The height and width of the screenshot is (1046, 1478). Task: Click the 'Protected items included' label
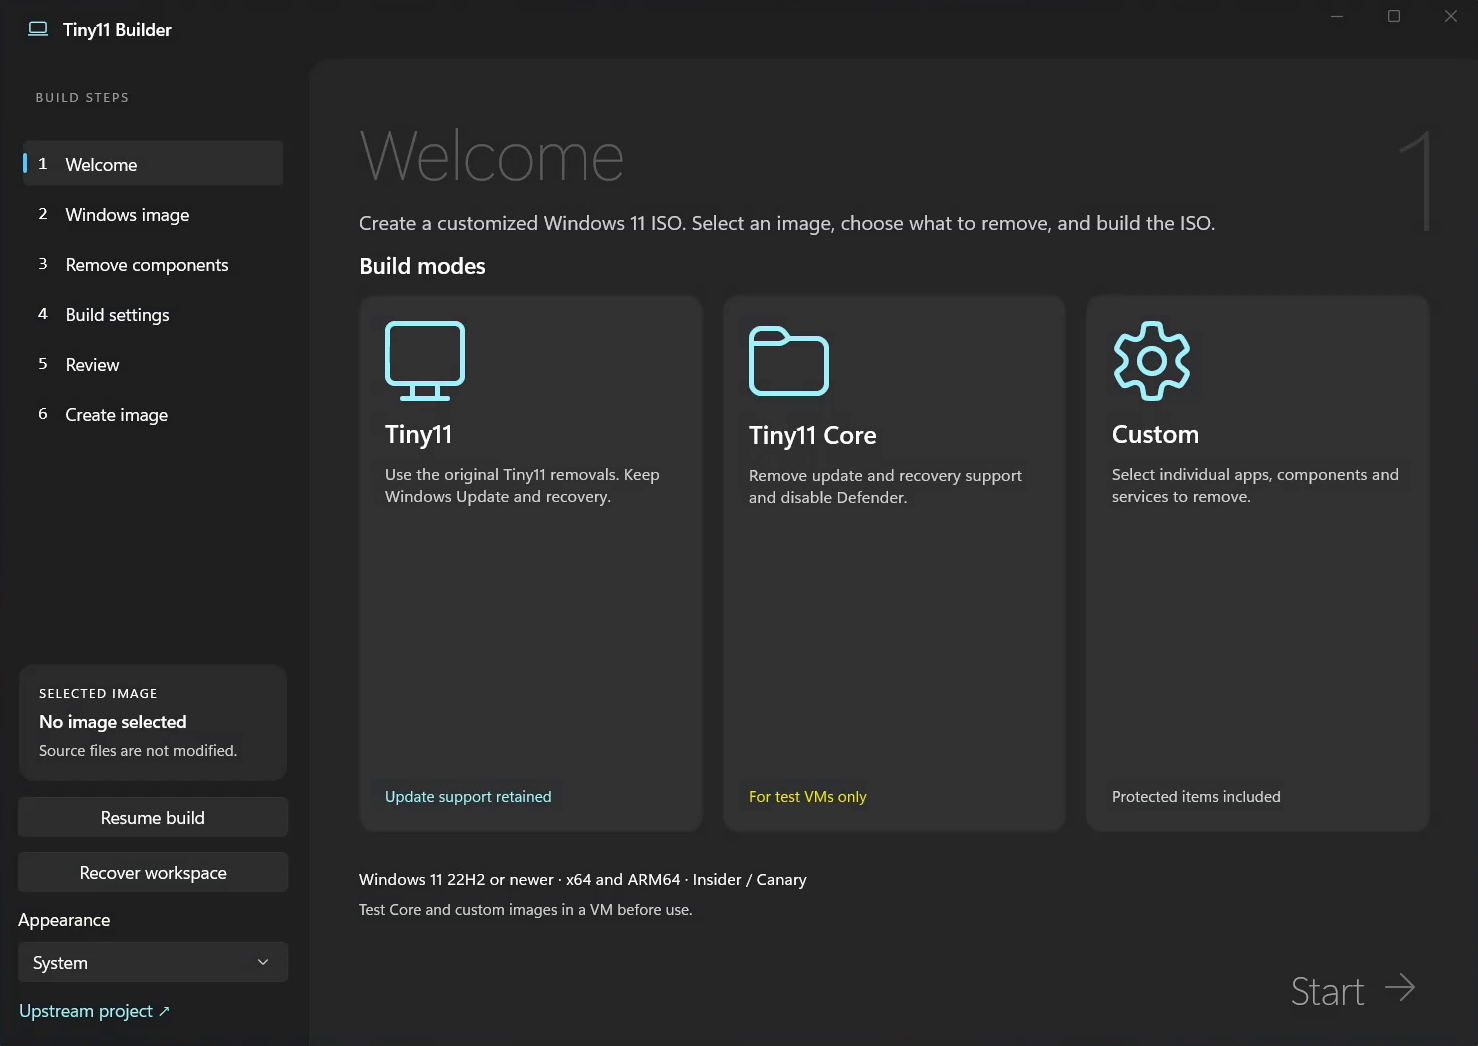[1196, 796]
